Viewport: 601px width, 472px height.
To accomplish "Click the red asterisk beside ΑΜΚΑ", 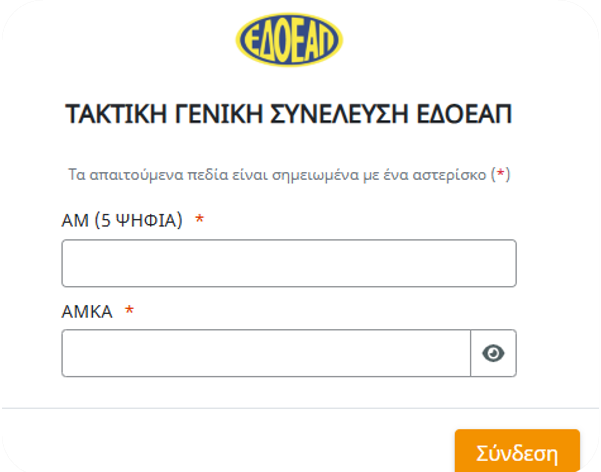I will 129,311.
